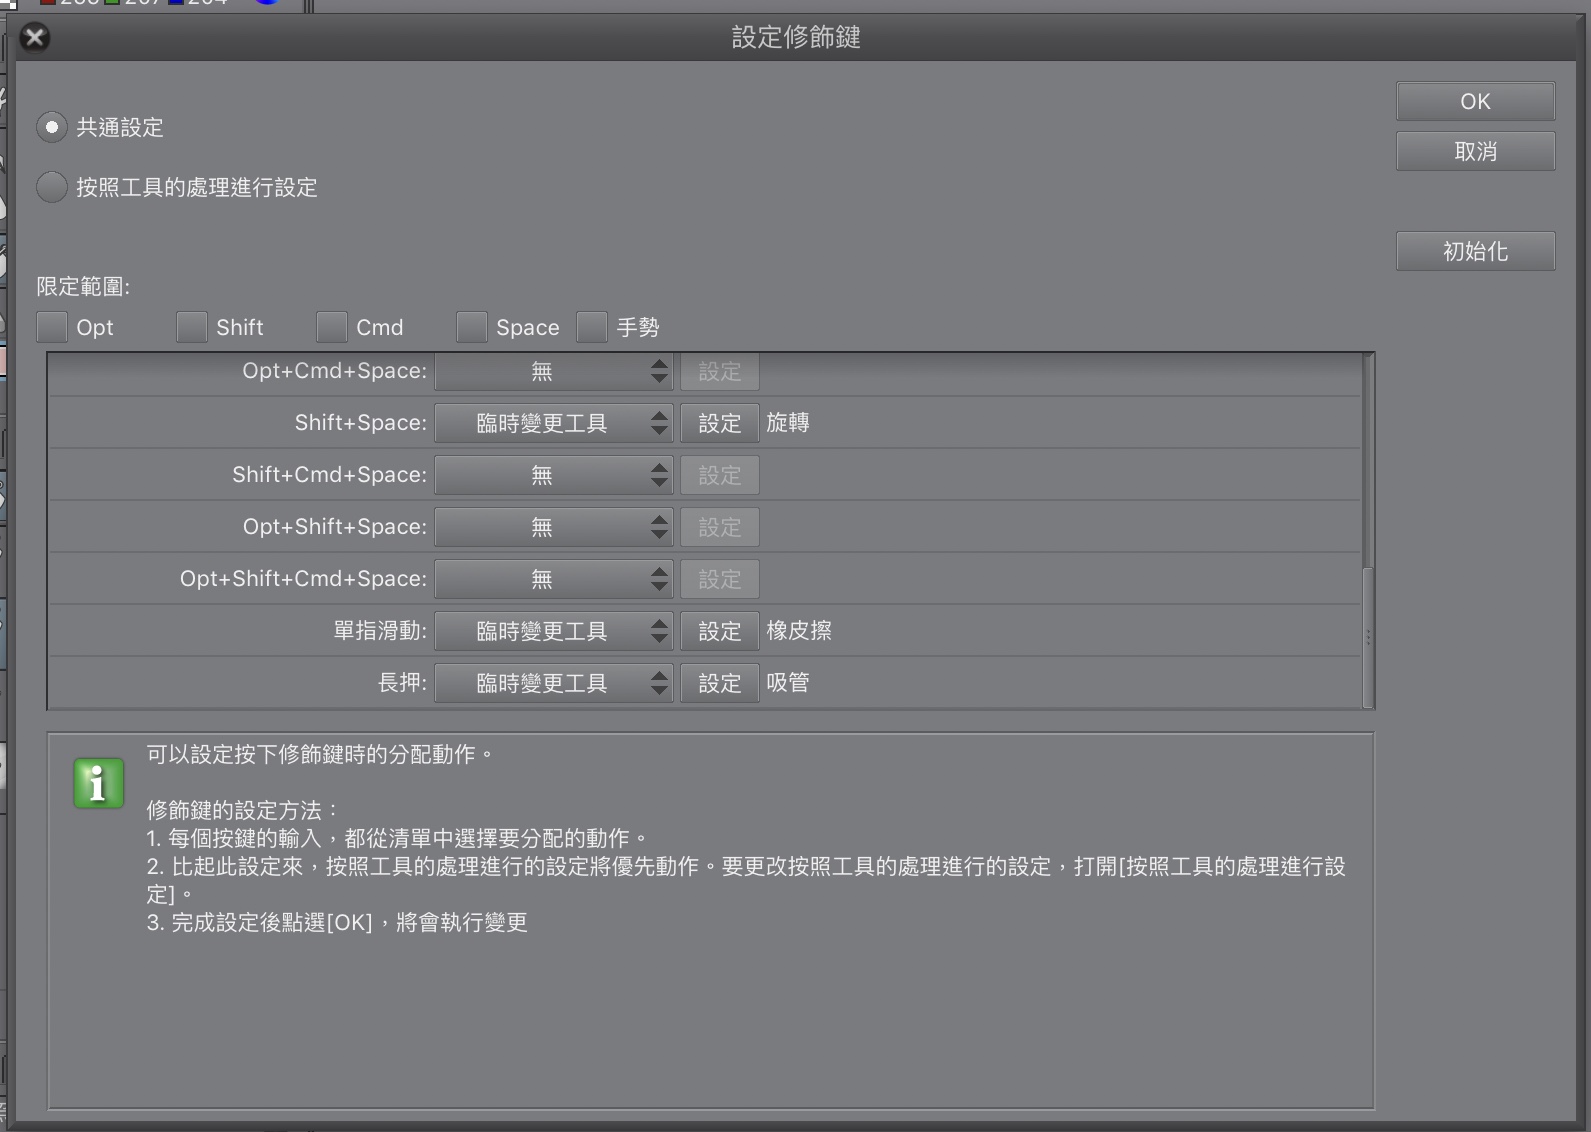Enable the Opt filter checkbox
The width and height of the screenshot is (1591, 1132).
[52, 327]
